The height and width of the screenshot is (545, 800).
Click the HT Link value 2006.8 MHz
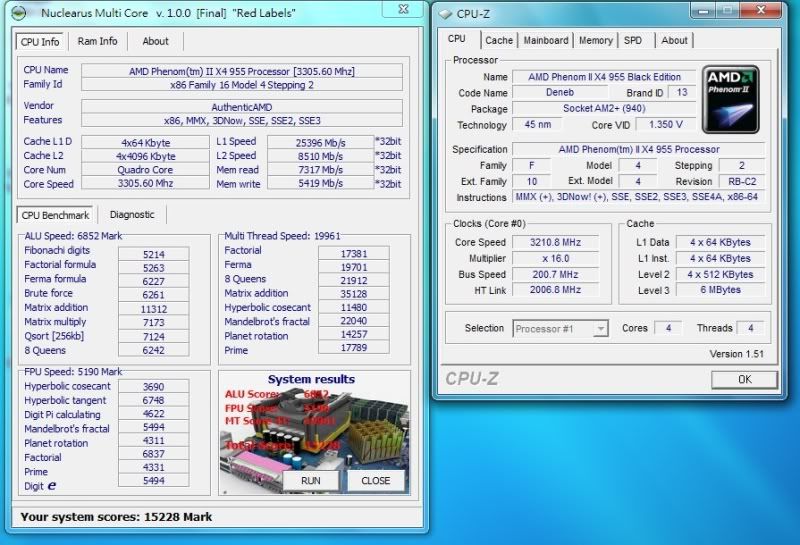[x=555, y=289]
